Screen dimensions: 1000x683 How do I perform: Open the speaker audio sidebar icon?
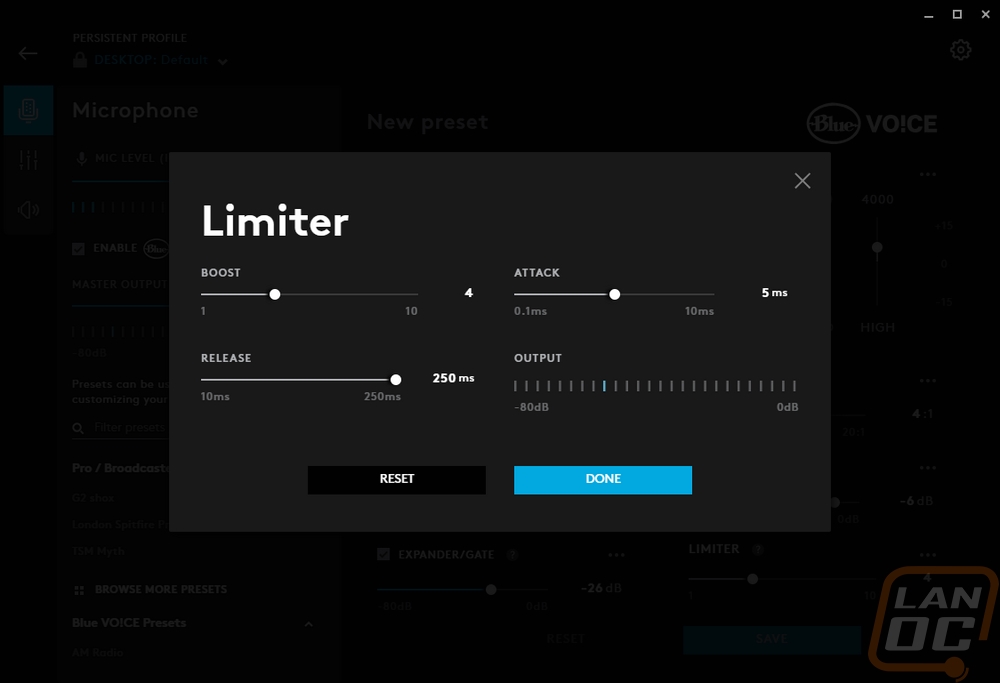28,209
